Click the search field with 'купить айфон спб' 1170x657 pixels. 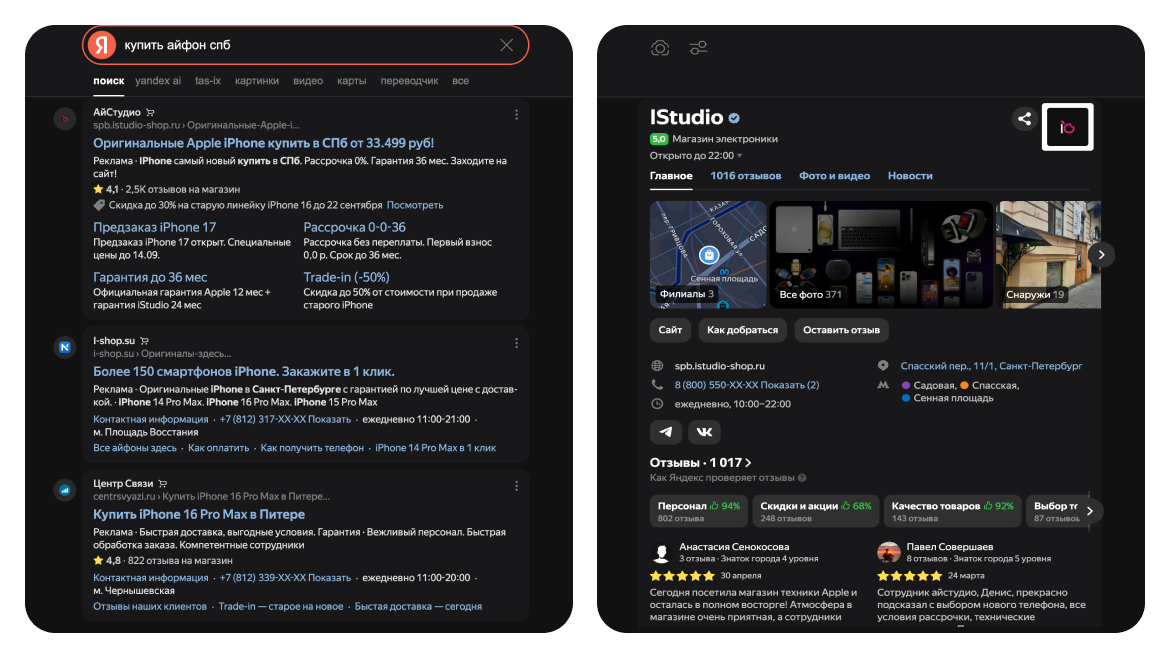[300, 45]
